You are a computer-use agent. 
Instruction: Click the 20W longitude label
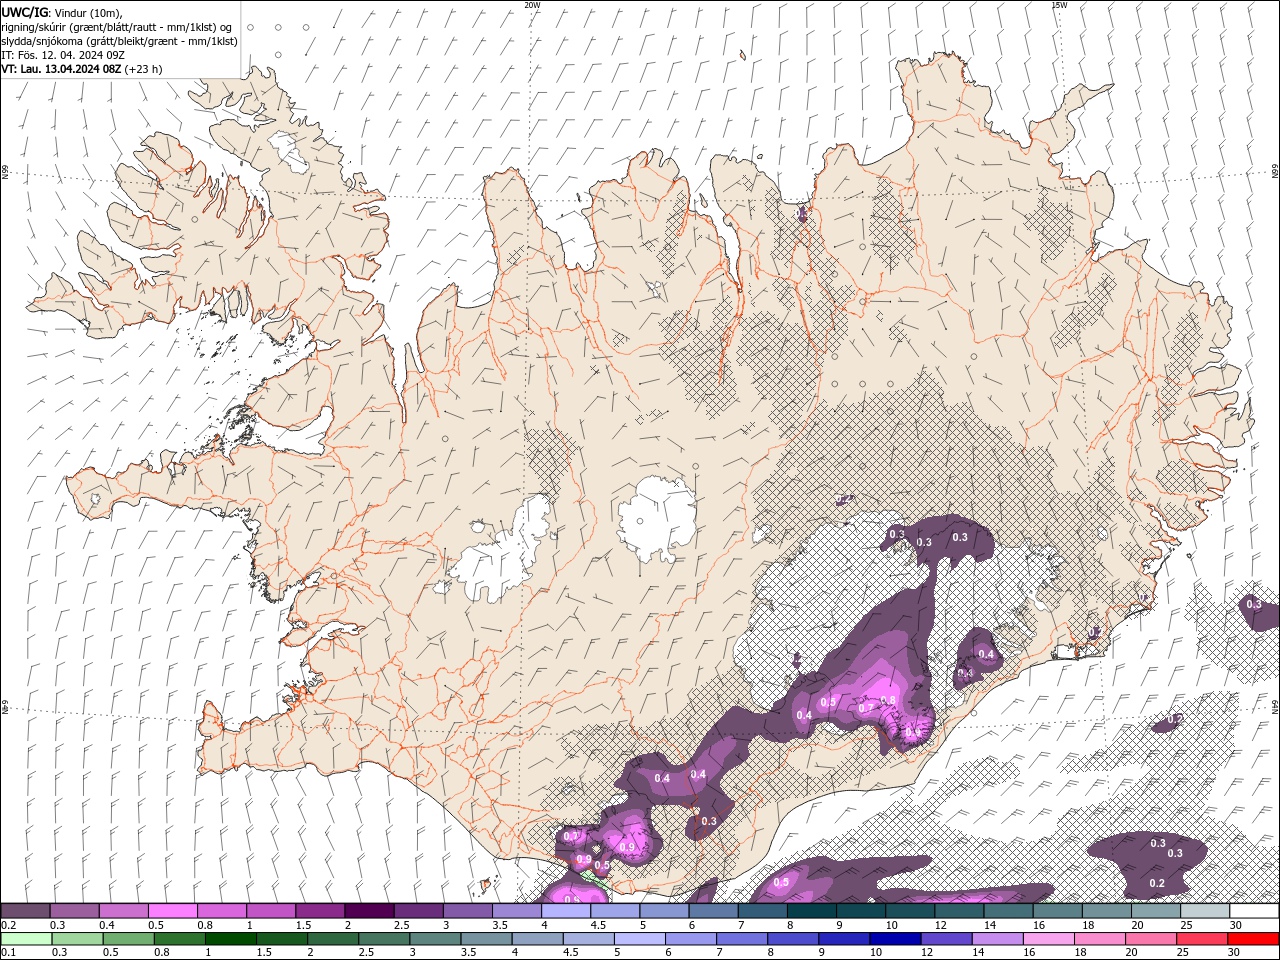point(532,5)
